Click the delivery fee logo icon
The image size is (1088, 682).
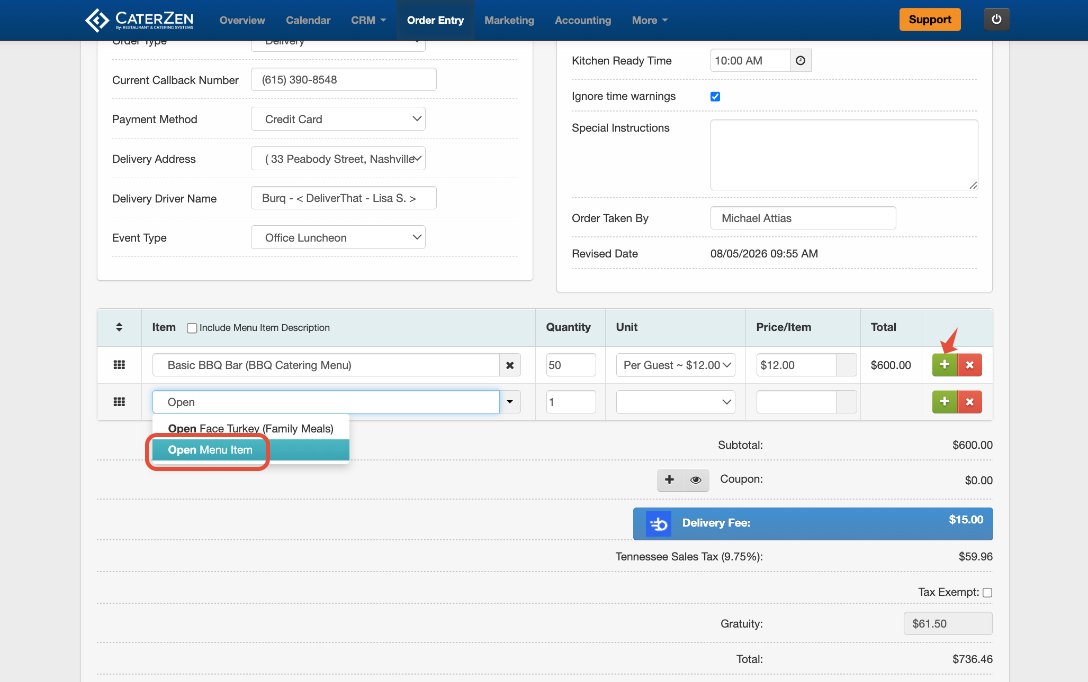[658, 524]
